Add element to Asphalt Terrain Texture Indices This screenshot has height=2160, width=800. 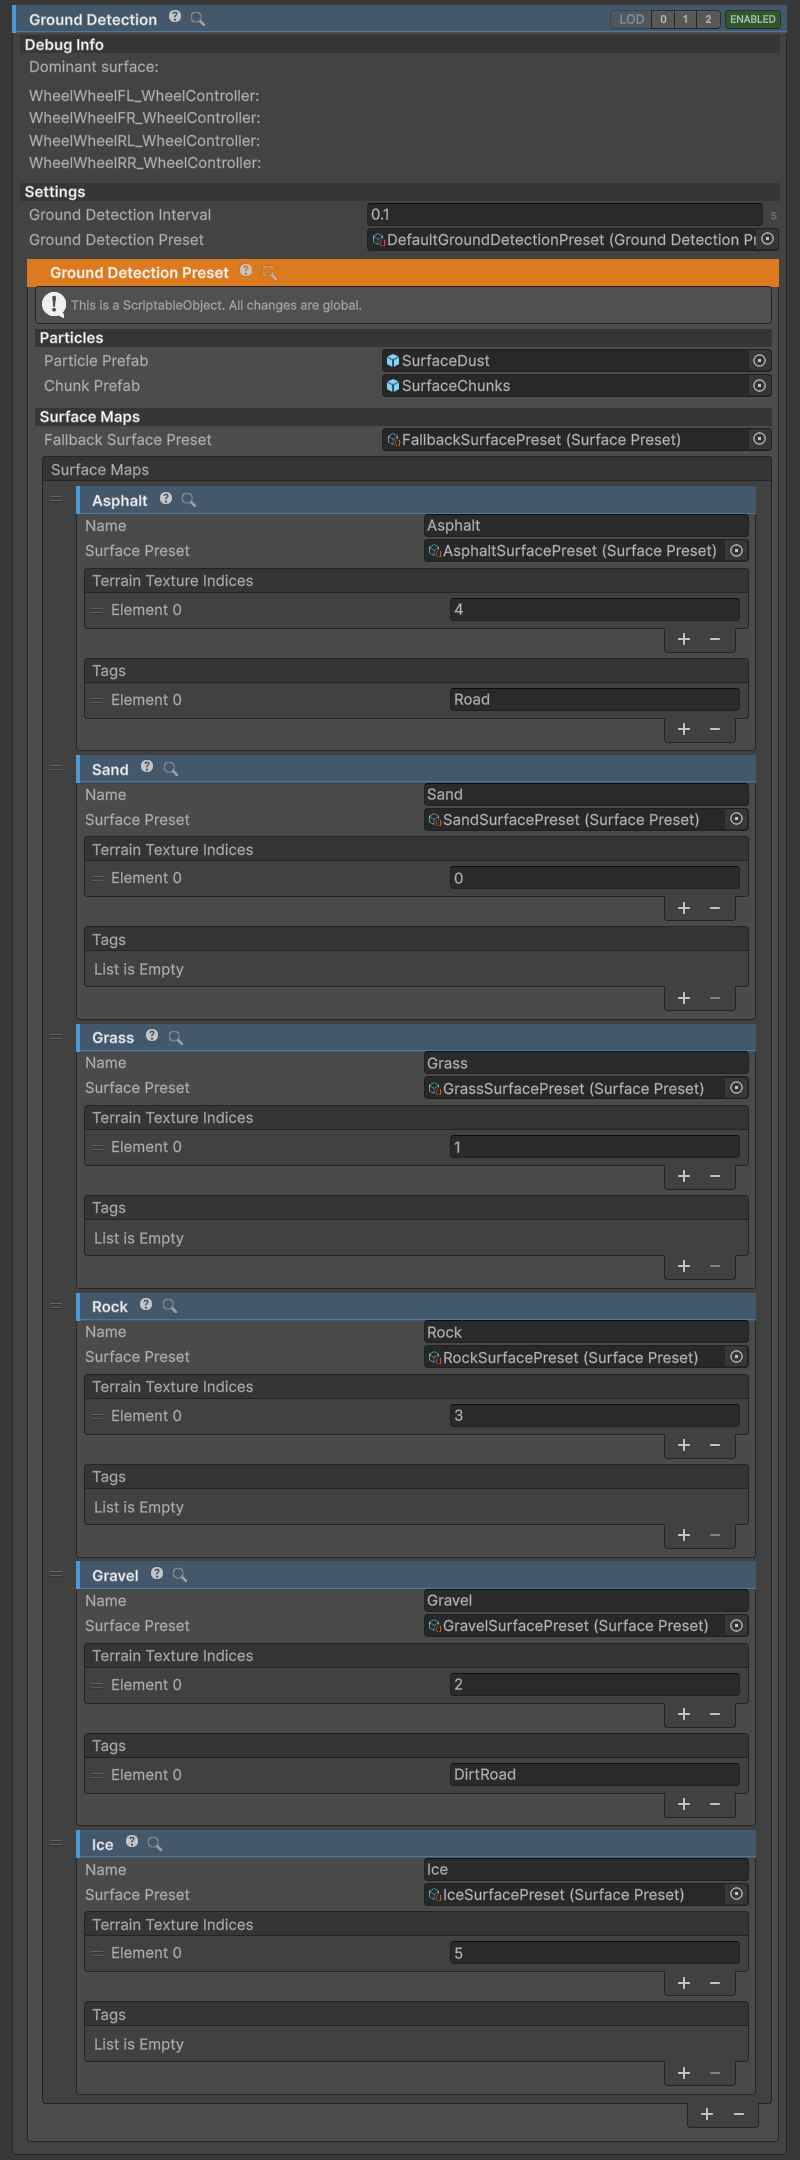[684, 639]
